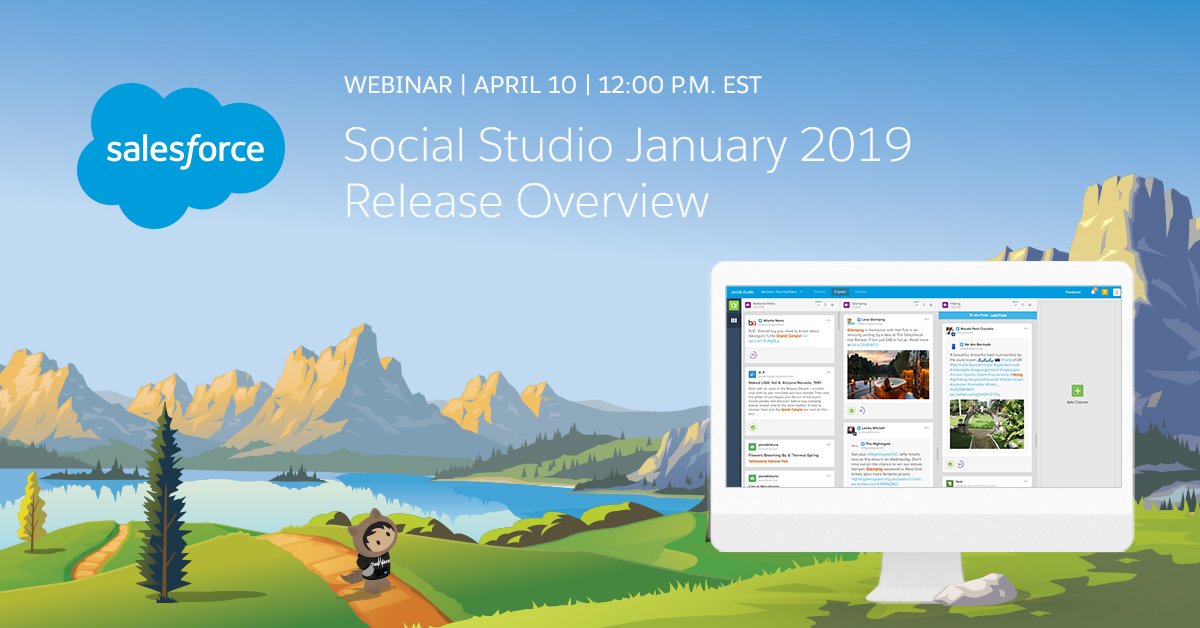Image resolution: width=1200 pixels, height=628 pixels.
Task: Click the first header icon of National Parks column
Action: click(818, 304)
